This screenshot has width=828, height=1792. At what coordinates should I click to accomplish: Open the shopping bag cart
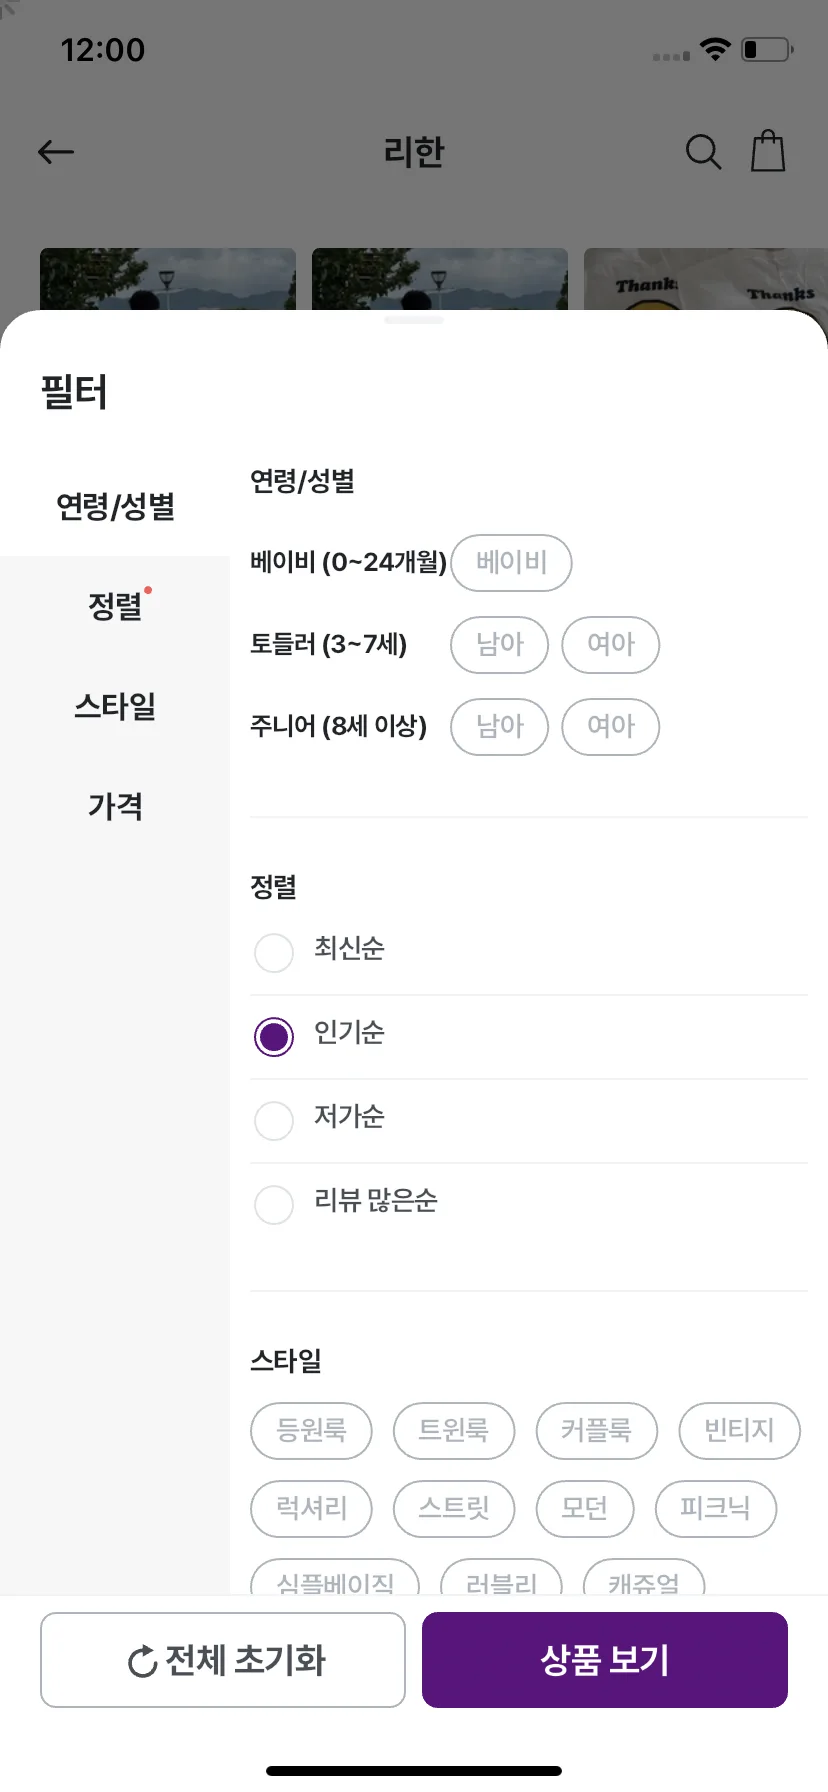click(x=768, y=151)
